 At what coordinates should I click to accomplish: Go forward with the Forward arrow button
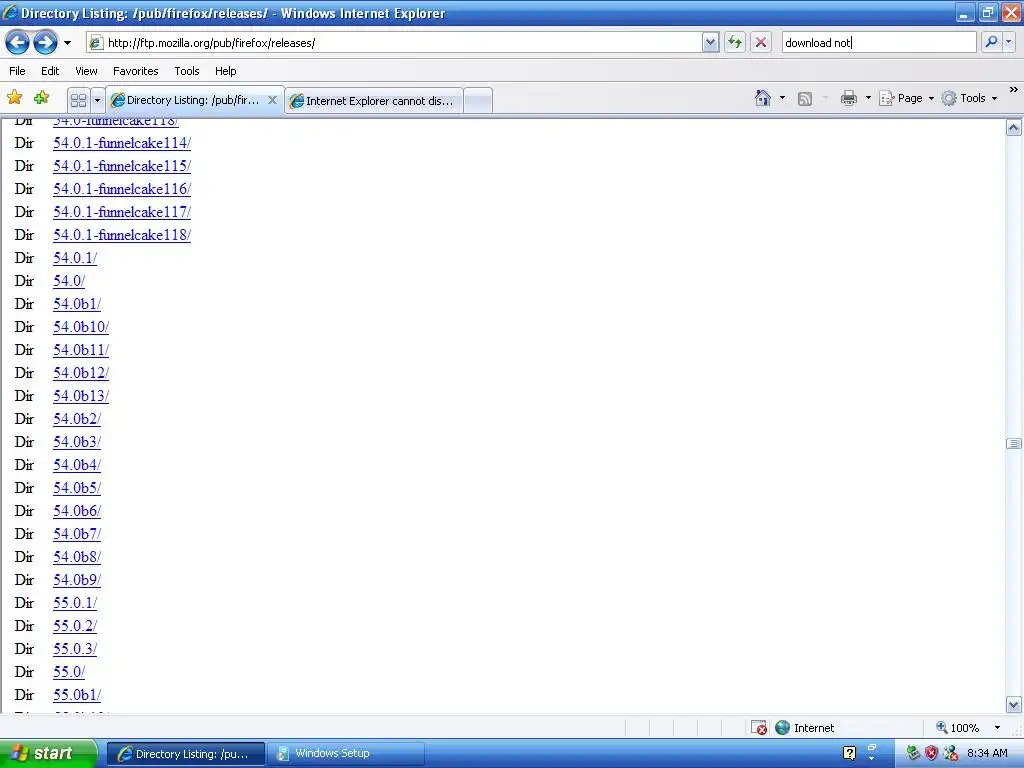point(45,43)
